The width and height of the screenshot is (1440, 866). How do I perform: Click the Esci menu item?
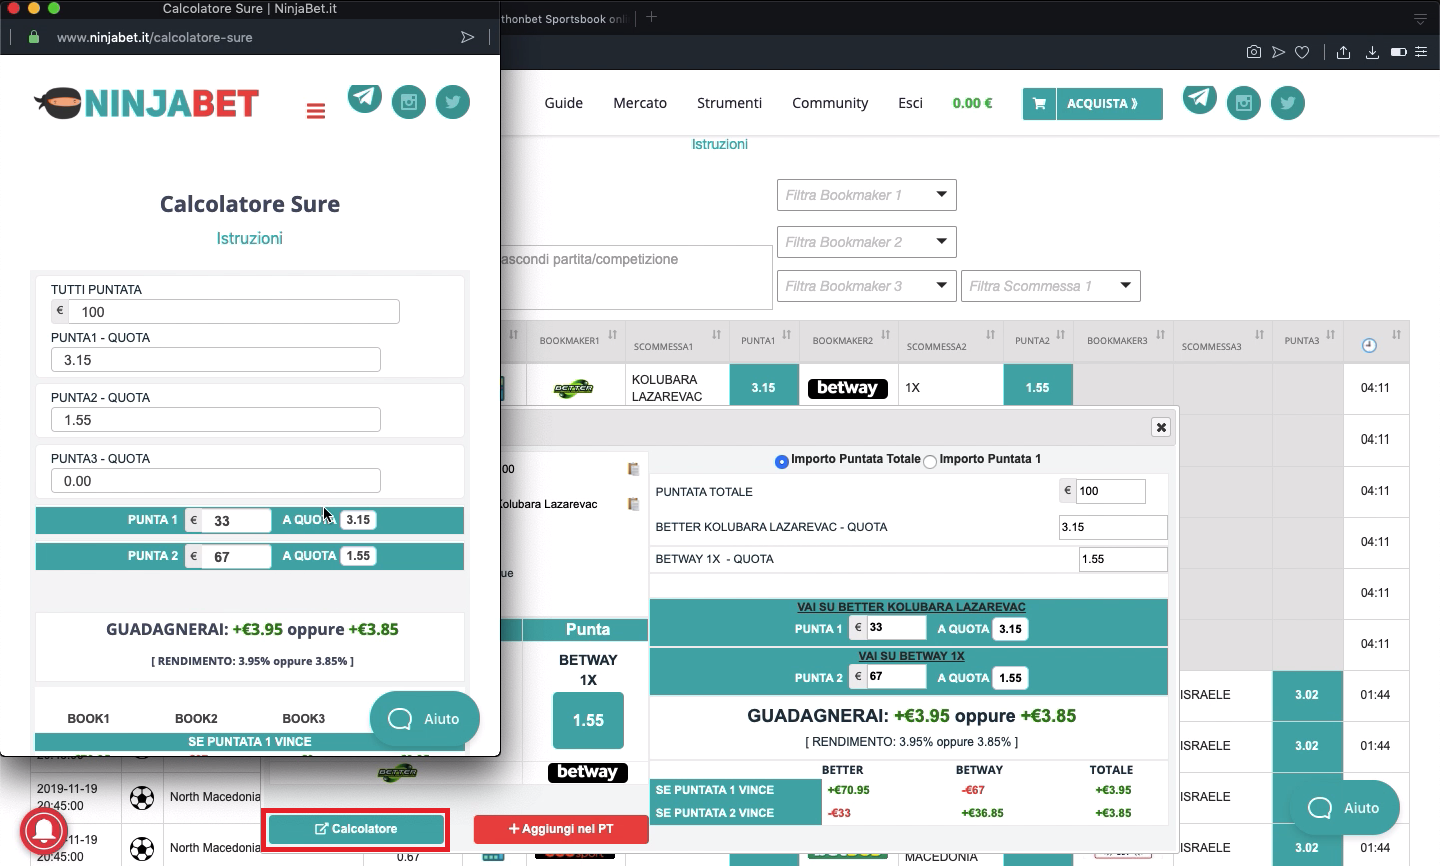(x=911, y=103)
